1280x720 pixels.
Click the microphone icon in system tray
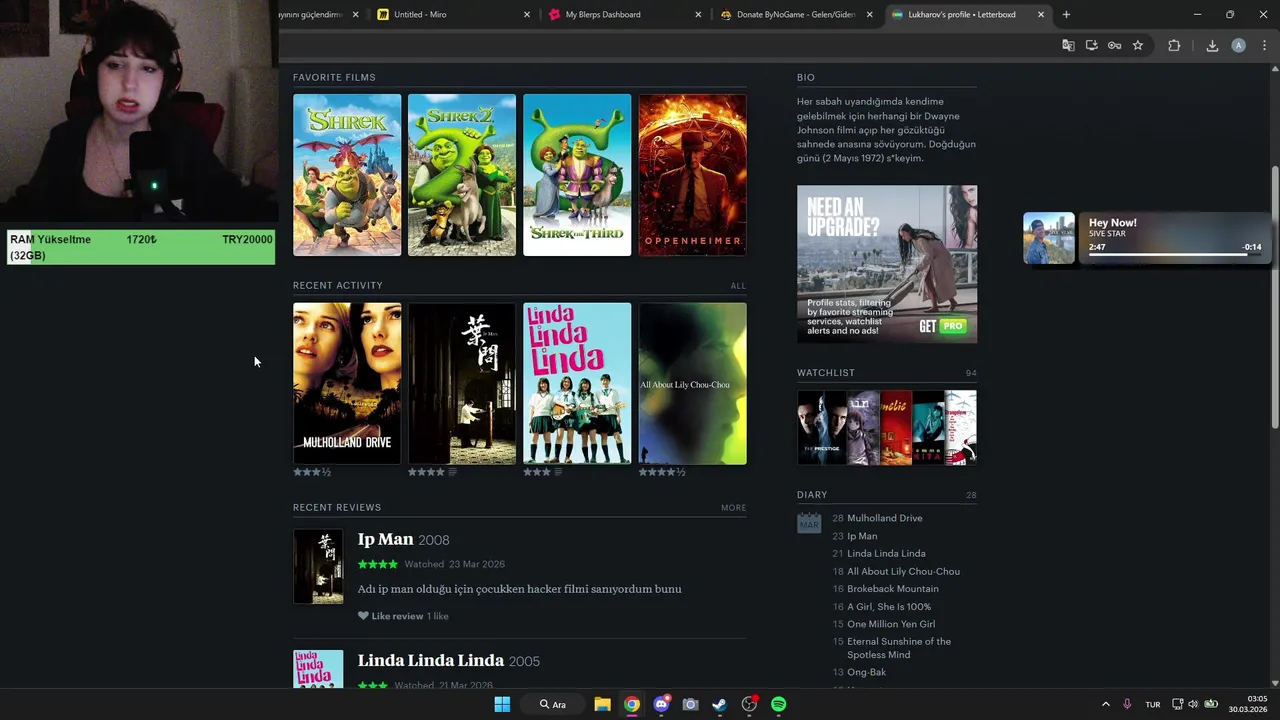tap(1127, 704)
